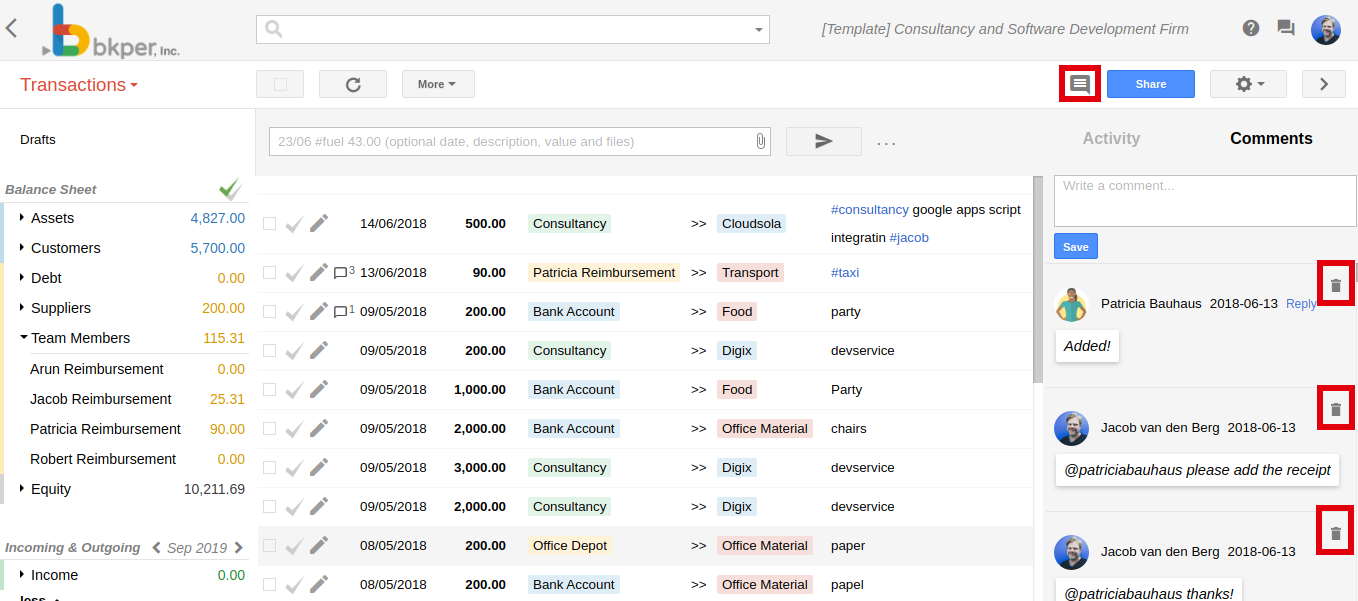This screenshot has height=601, width=1358.
Task: Open comments on the 13/06/2018 taxi transaction
Action: coord(341,272)
